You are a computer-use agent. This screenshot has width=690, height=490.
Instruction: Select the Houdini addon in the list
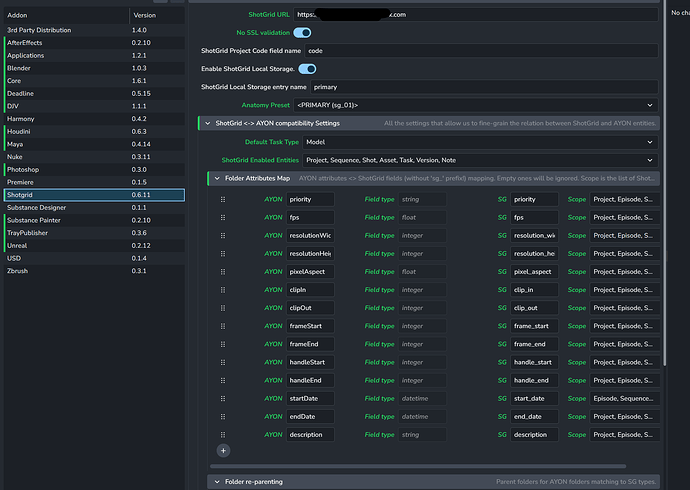point(22,131)
